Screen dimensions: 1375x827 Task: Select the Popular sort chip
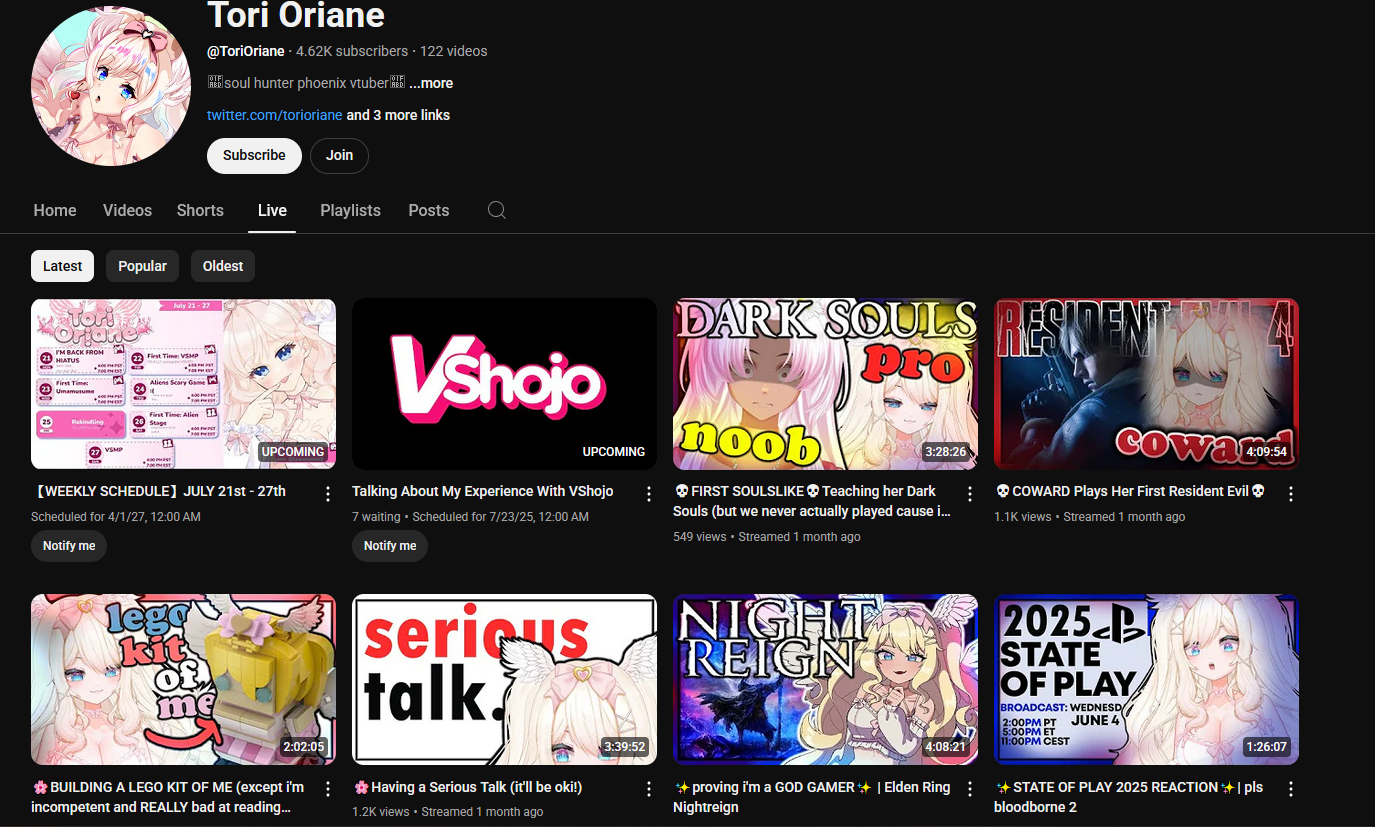click(142, 266)
